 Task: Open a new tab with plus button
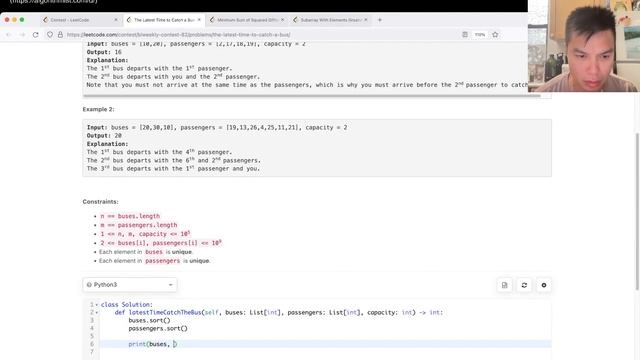(x=380, y=20)
